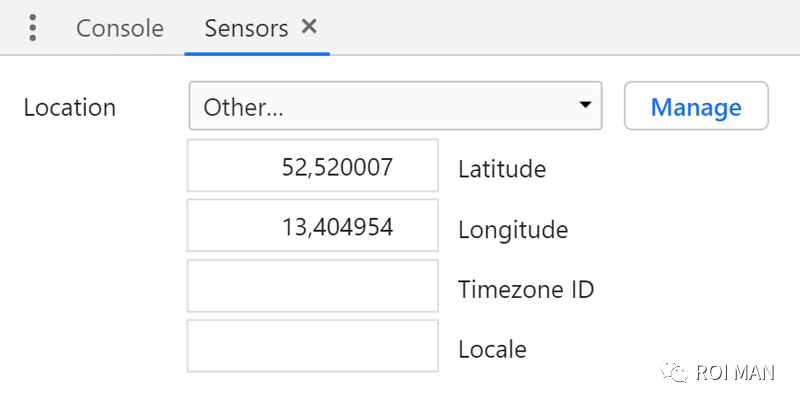Click the Location label

69,107
